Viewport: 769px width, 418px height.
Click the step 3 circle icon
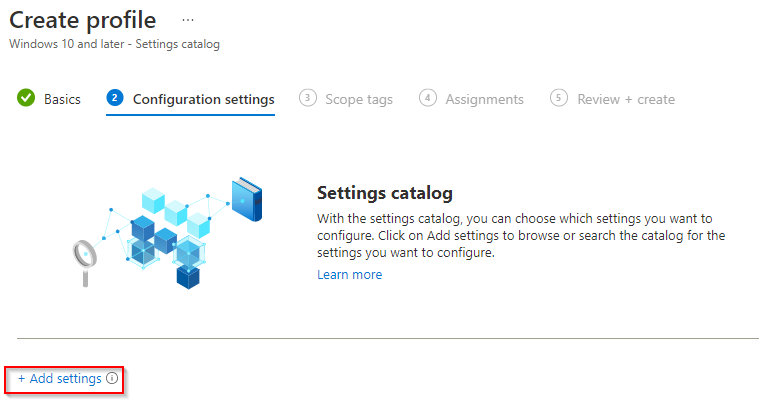tap(308, 98)
